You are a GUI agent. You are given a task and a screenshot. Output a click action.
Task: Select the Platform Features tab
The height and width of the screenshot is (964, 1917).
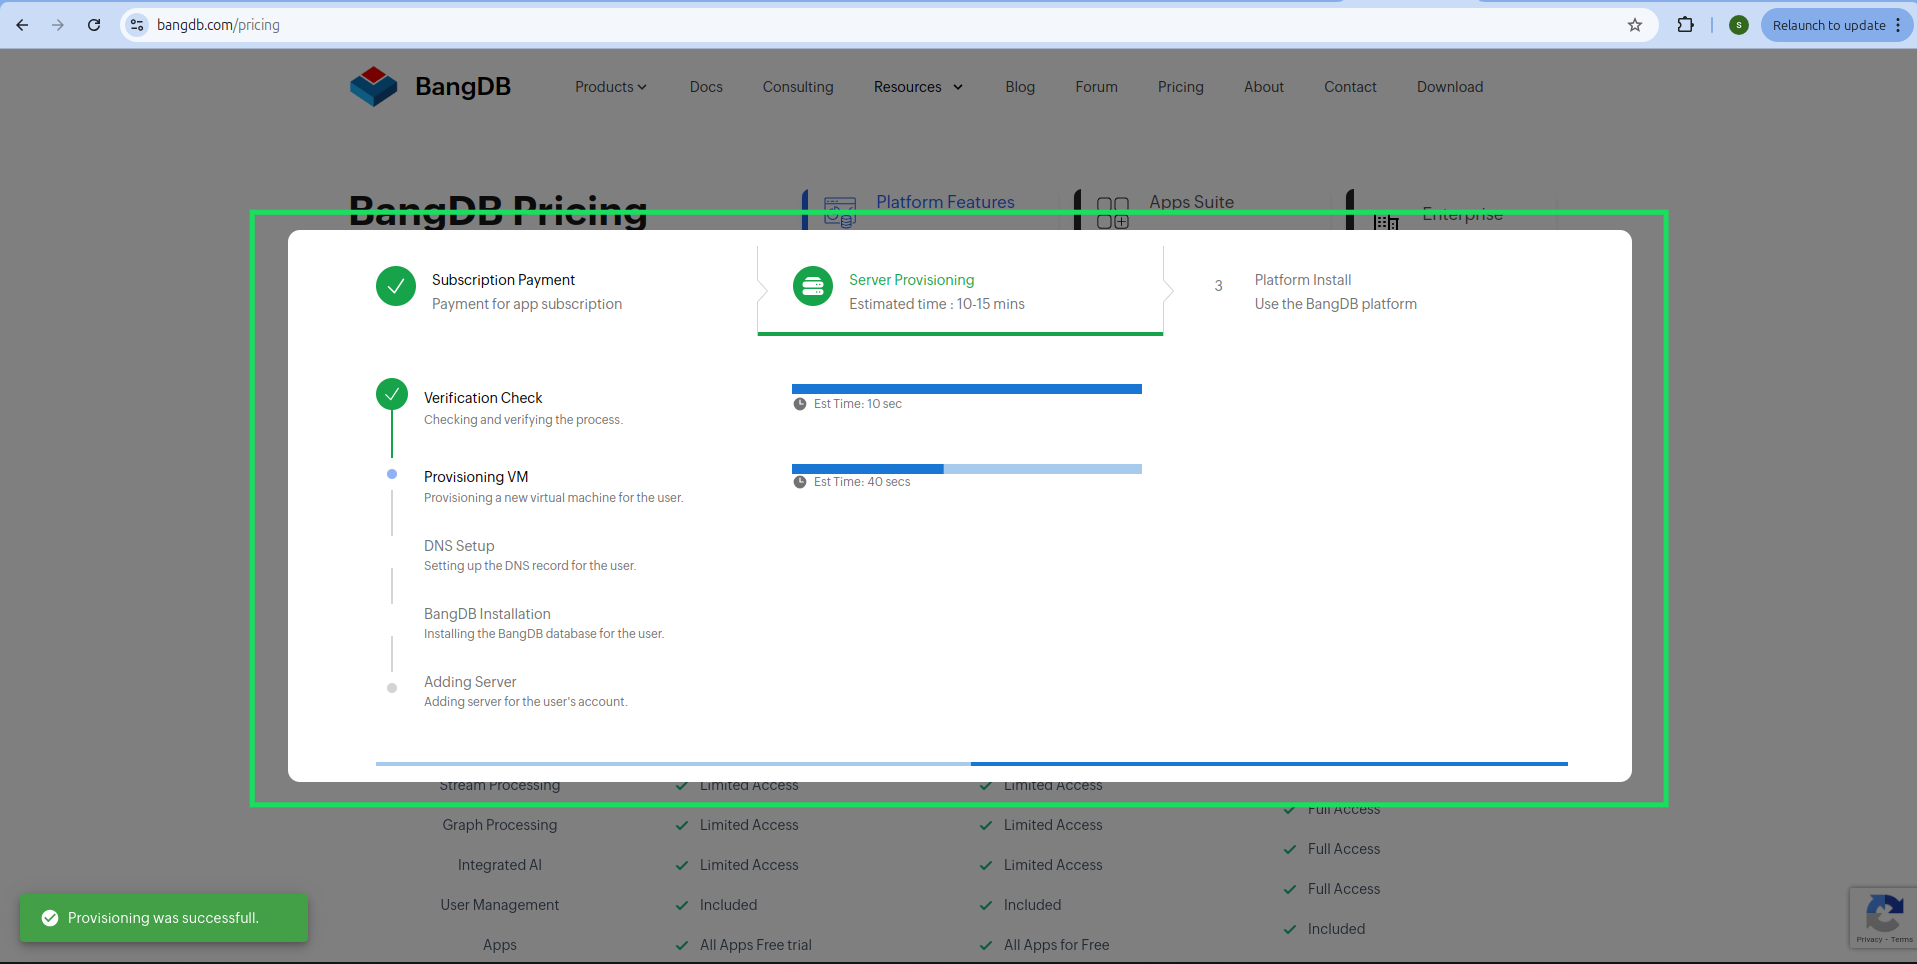pos(945,202)
